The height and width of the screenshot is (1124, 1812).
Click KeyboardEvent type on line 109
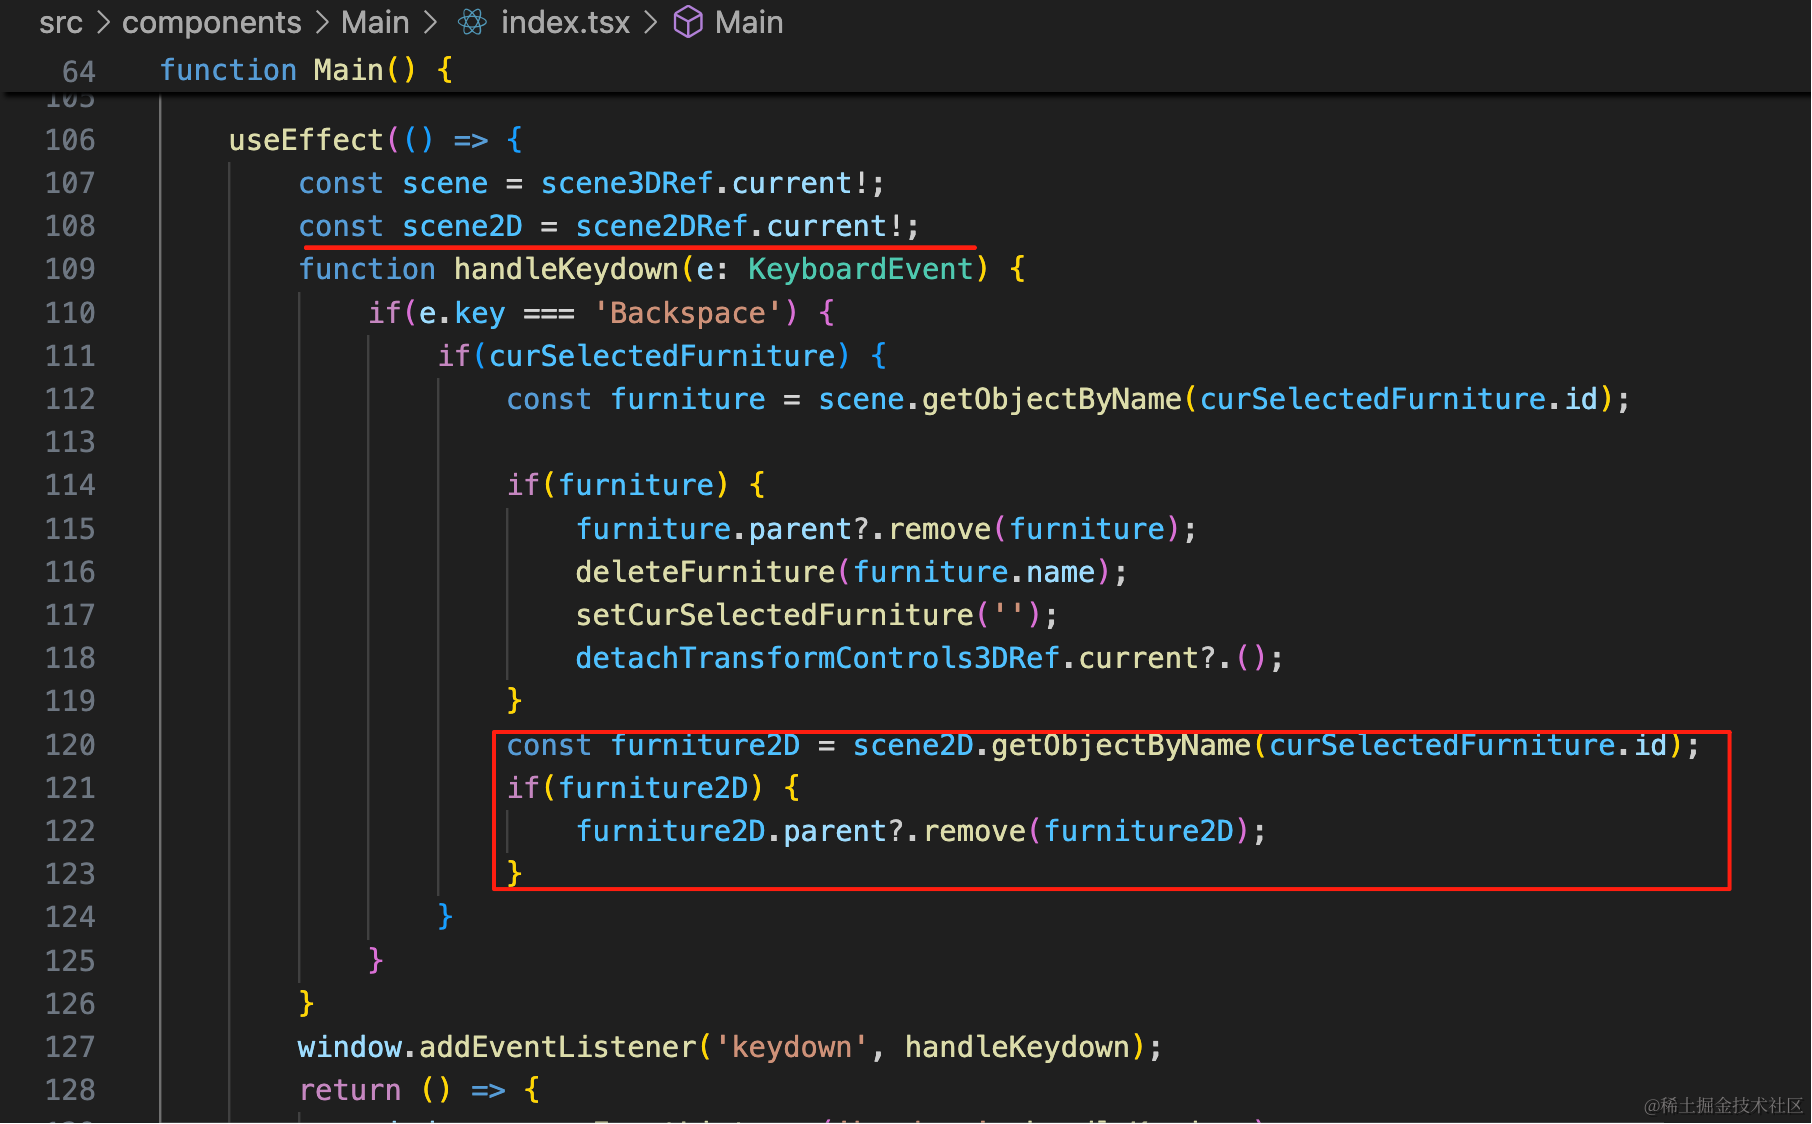[x=860, y=269]
